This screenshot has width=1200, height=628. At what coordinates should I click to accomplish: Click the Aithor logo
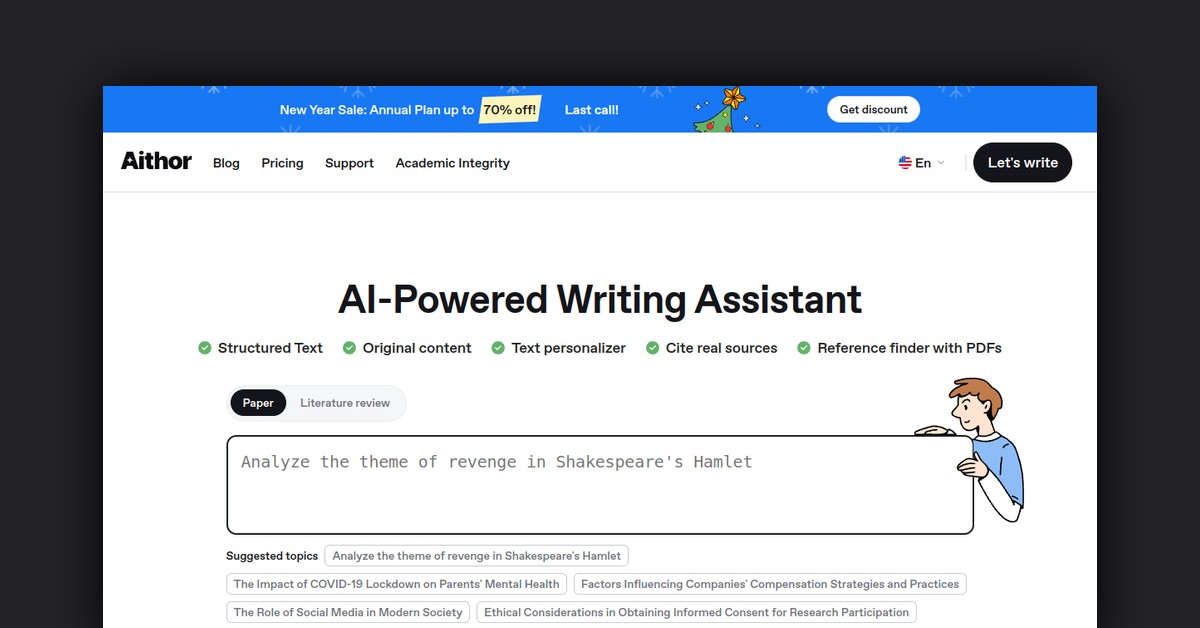[156, 161]
